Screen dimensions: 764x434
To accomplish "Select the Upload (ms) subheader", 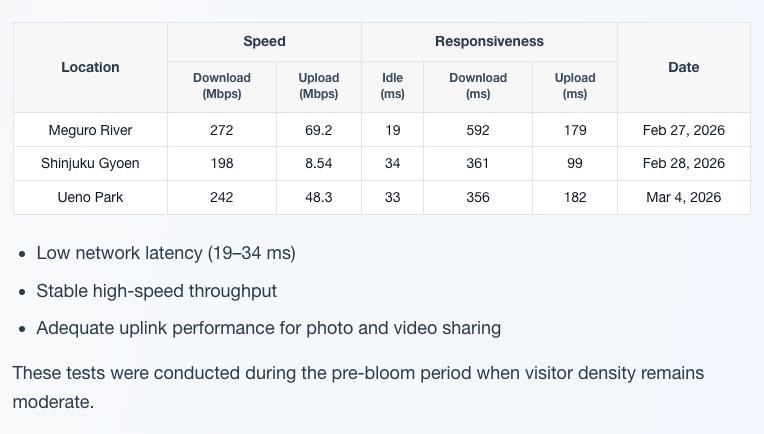I will (574, 86).
